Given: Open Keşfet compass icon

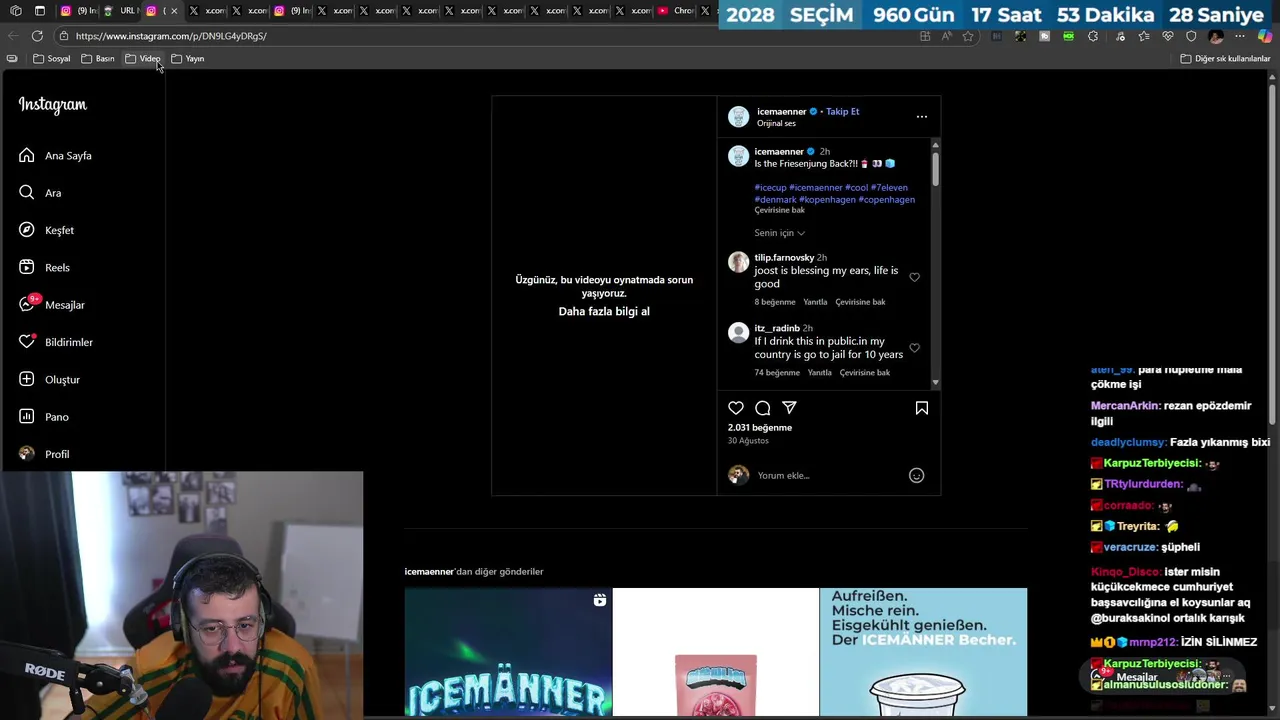Looking at the screenshot, I should pyautogui.click(x=27, y=230).
